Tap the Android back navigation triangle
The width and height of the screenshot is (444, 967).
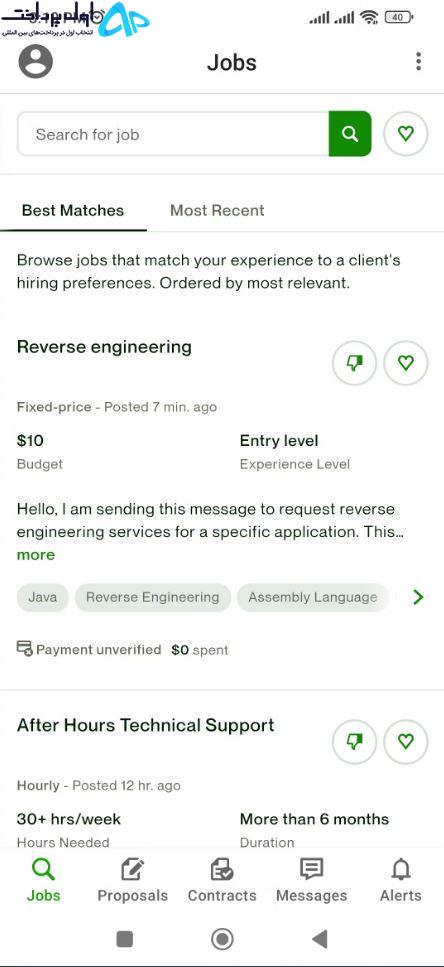(x=319, y=939)
